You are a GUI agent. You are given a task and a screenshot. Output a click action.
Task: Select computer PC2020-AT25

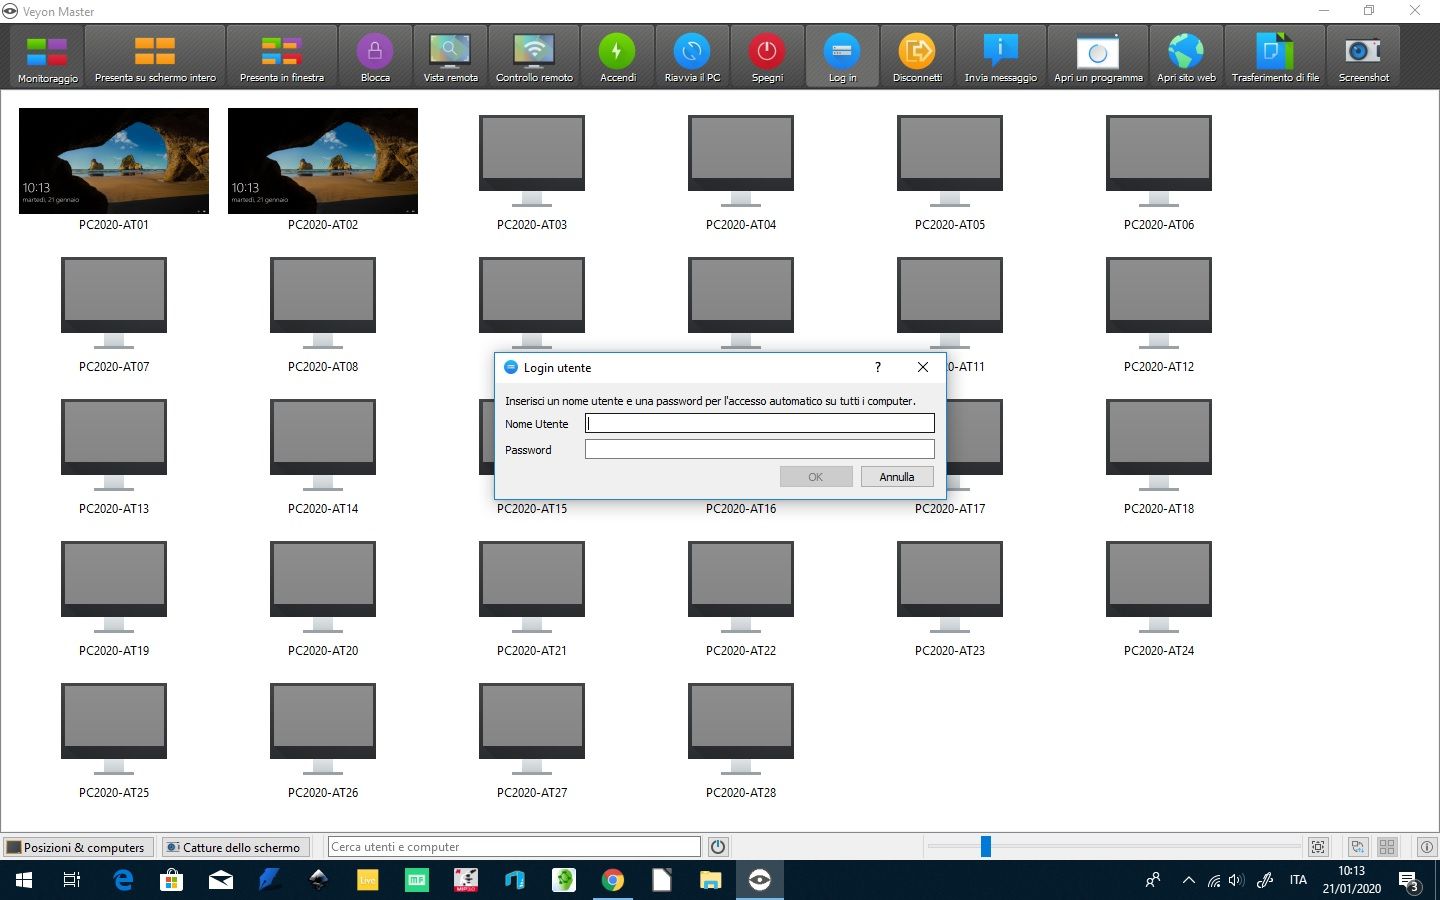point(114,739)
